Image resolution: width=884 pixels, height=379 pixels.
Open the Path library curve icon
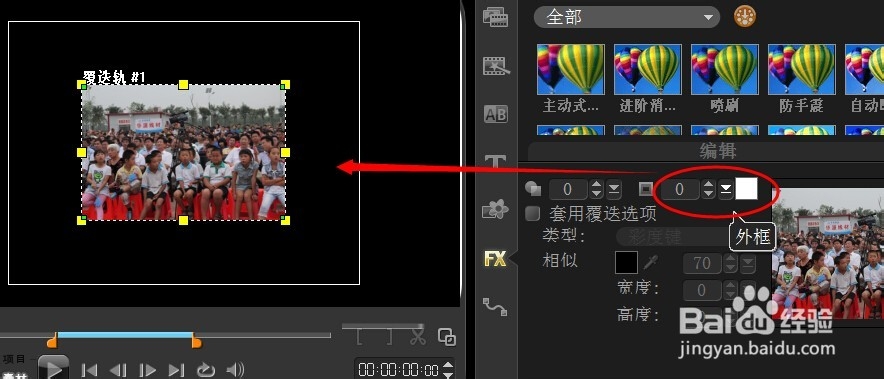click(x=495, y=307)
